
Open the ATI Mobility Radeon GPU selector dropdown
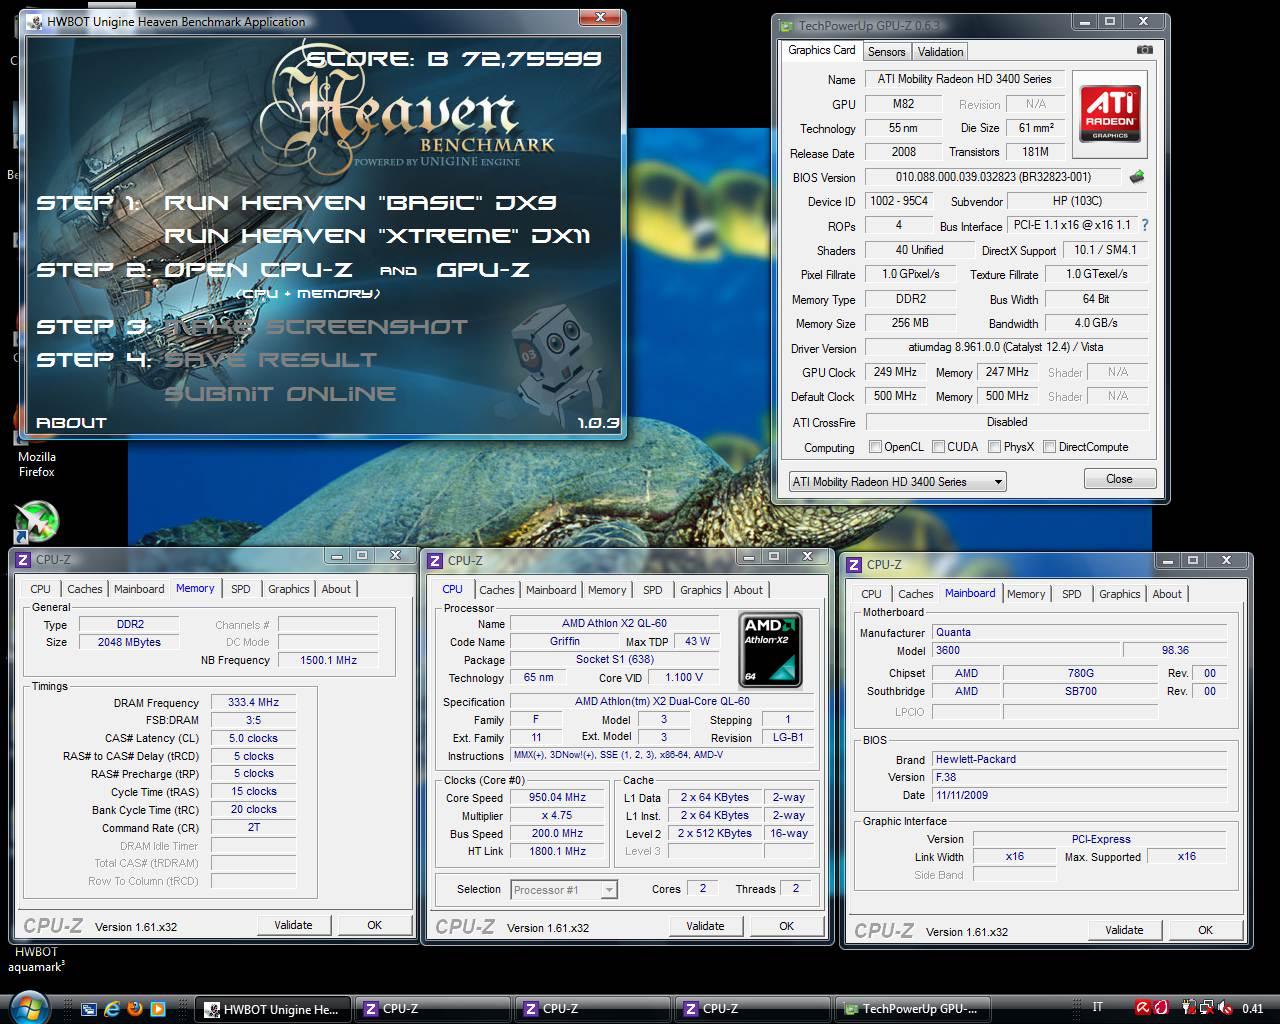[x=897, y=482]
